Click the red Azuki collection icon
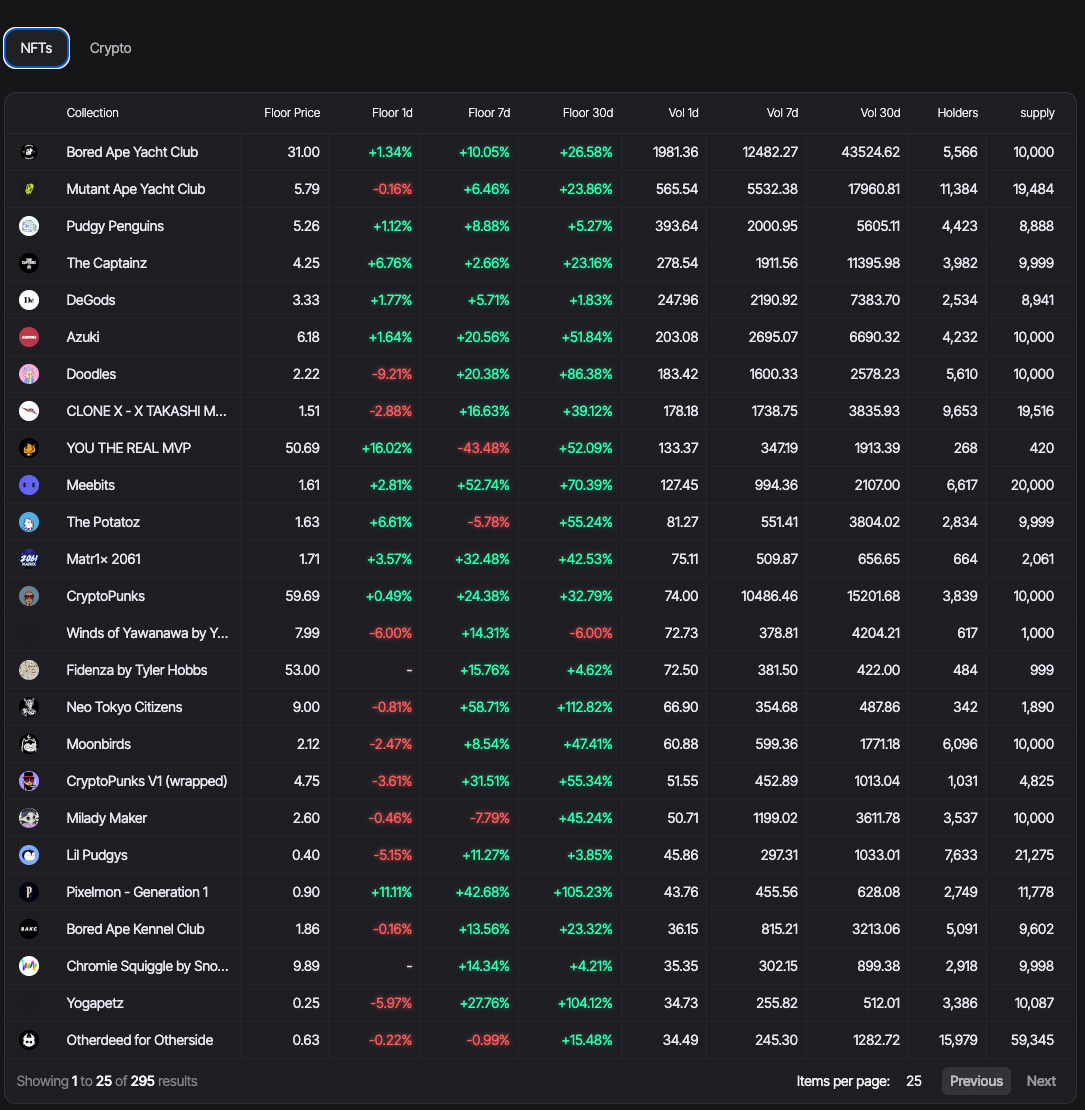1085x1110 pixels. point(29,337)
